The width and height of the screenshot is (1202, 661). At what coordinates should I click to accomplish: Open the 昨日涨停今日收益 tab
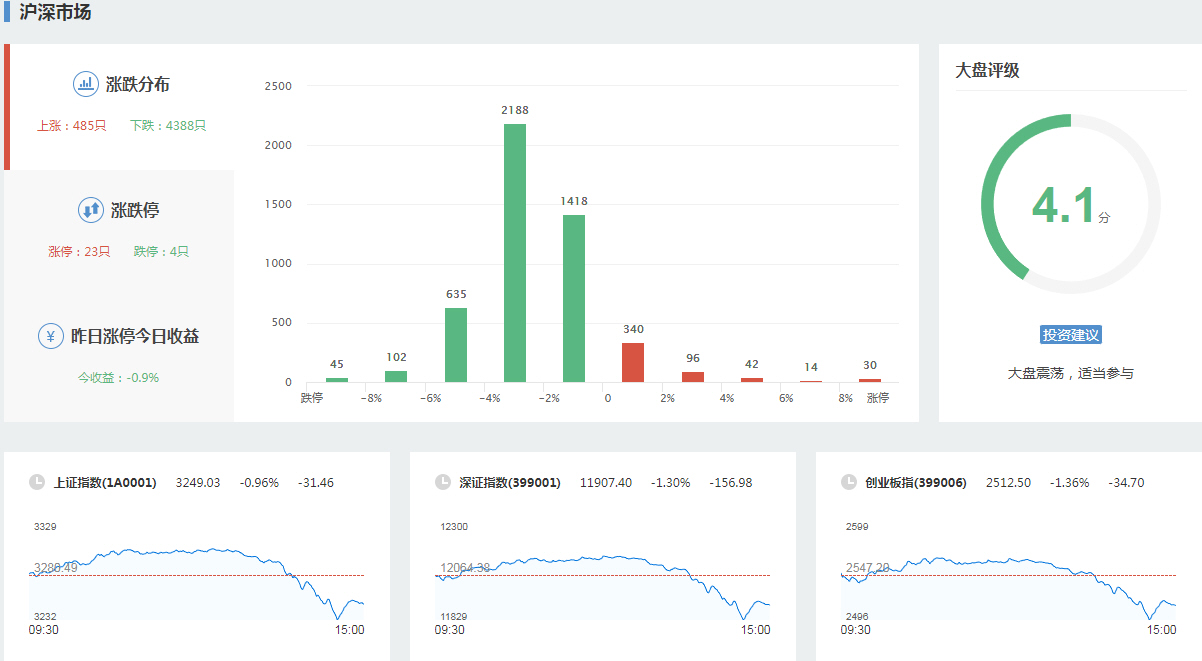pyautogui.click(x=121, y=356)
